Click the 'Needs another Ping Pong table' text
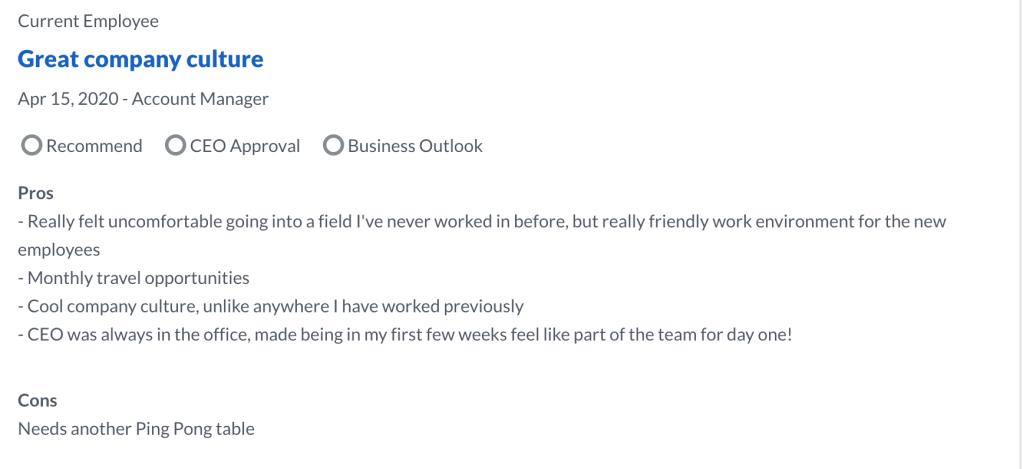The width and height of the screenshot is (1023, 469). pyautogui.click(x=136, y=429)
